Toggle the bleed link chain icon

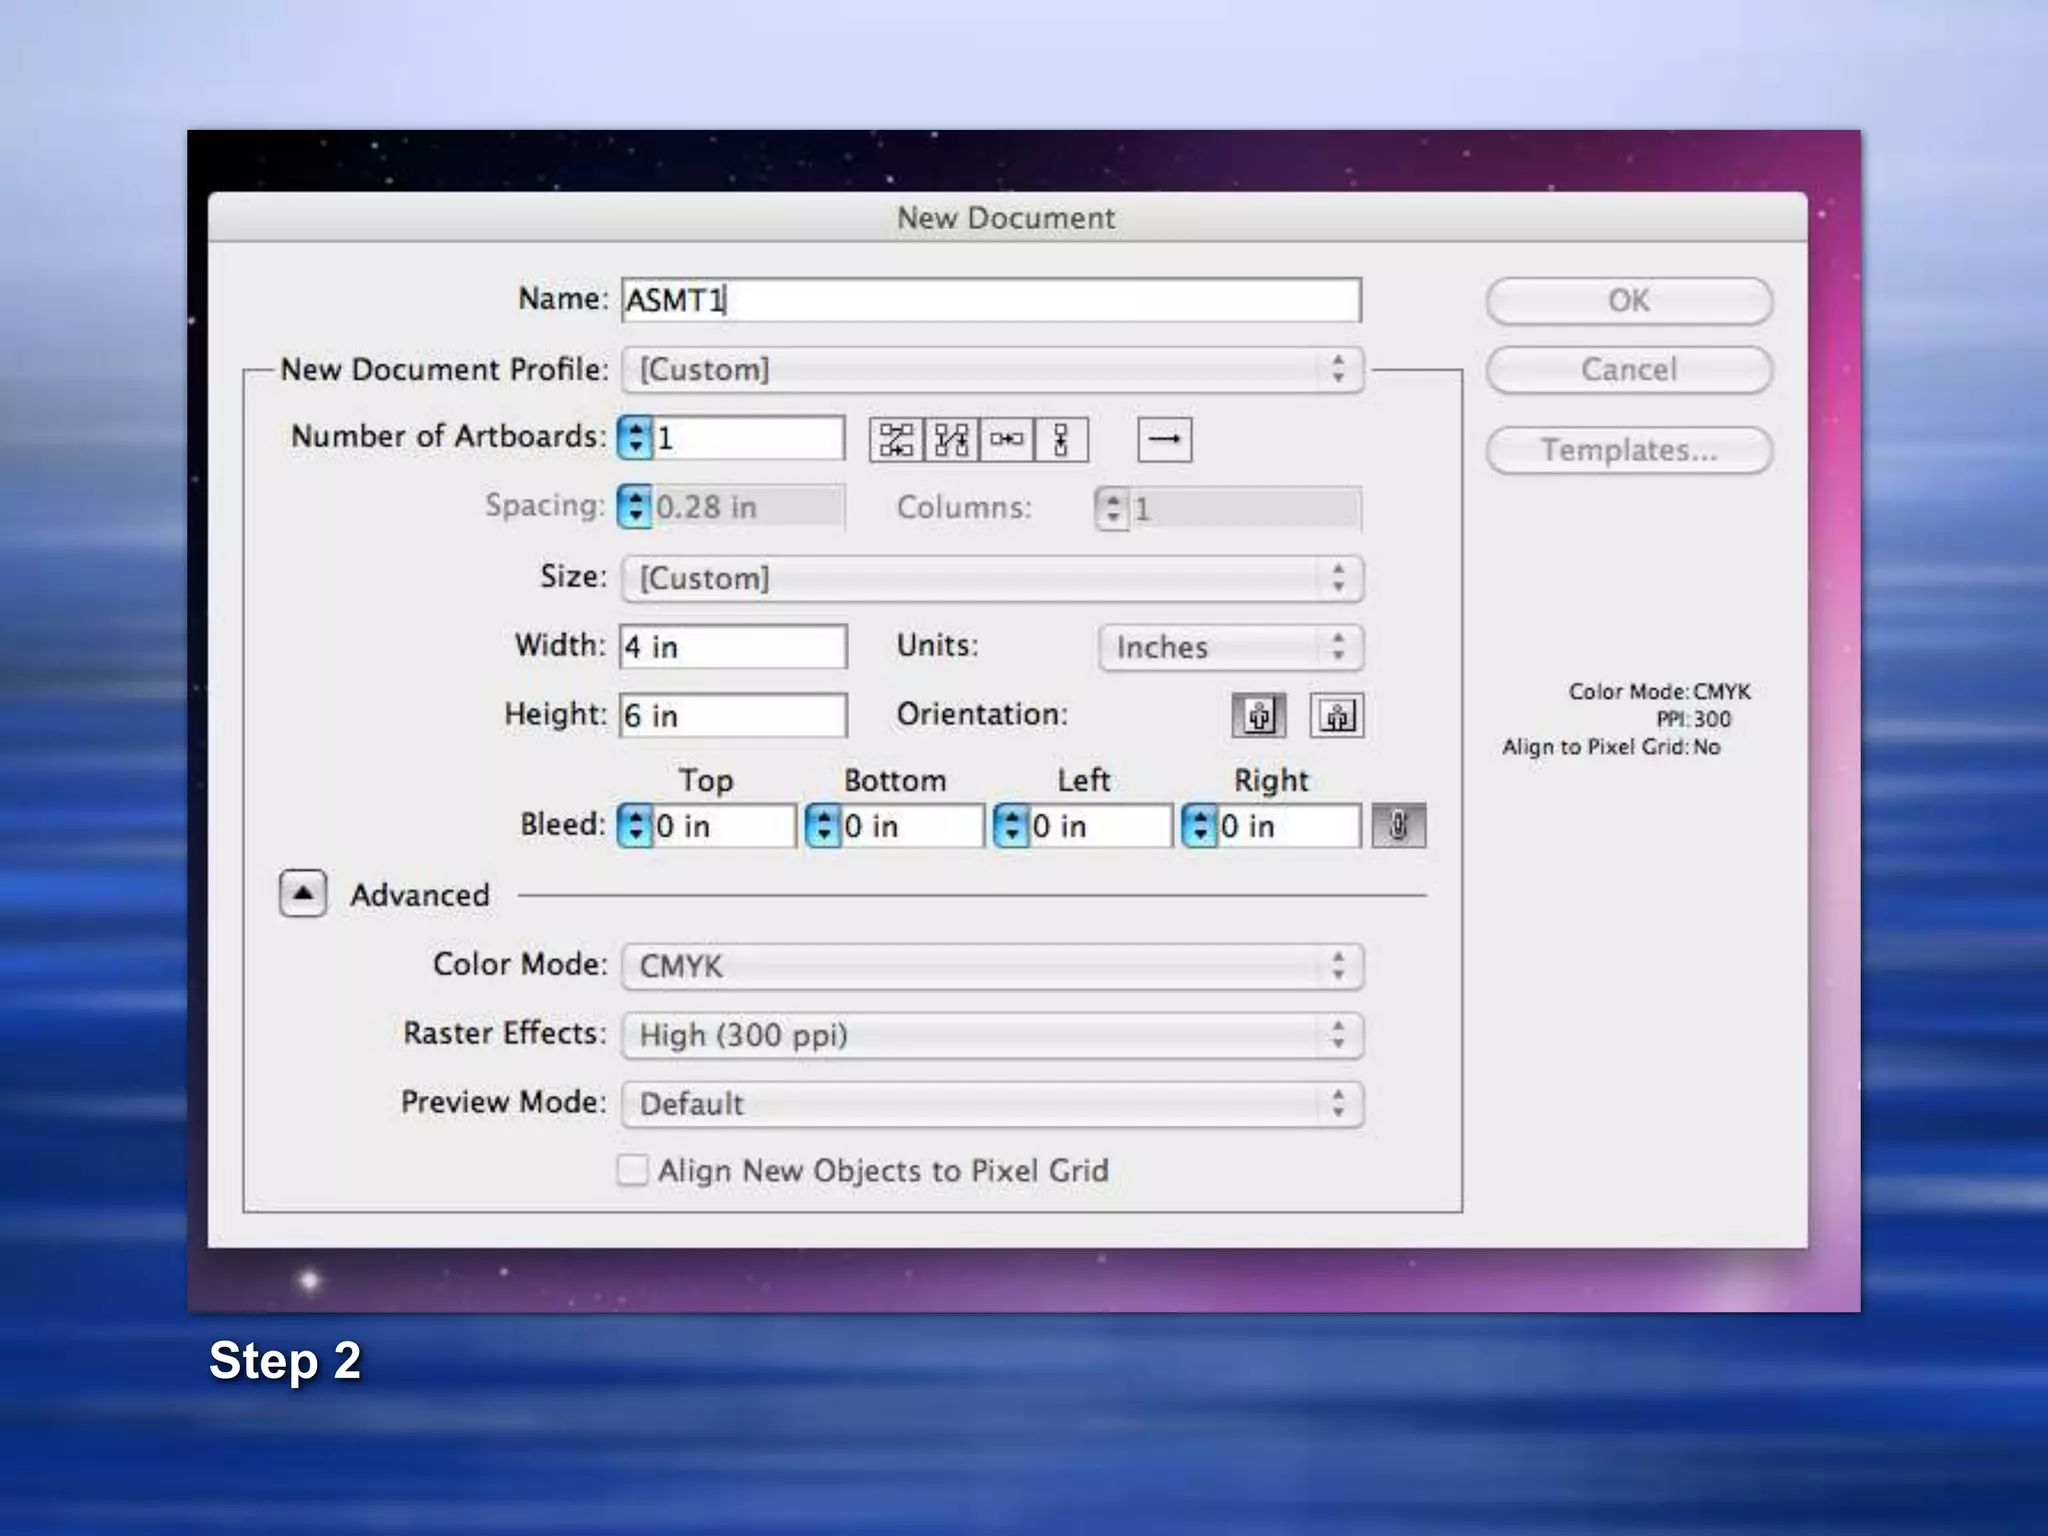1398,826
